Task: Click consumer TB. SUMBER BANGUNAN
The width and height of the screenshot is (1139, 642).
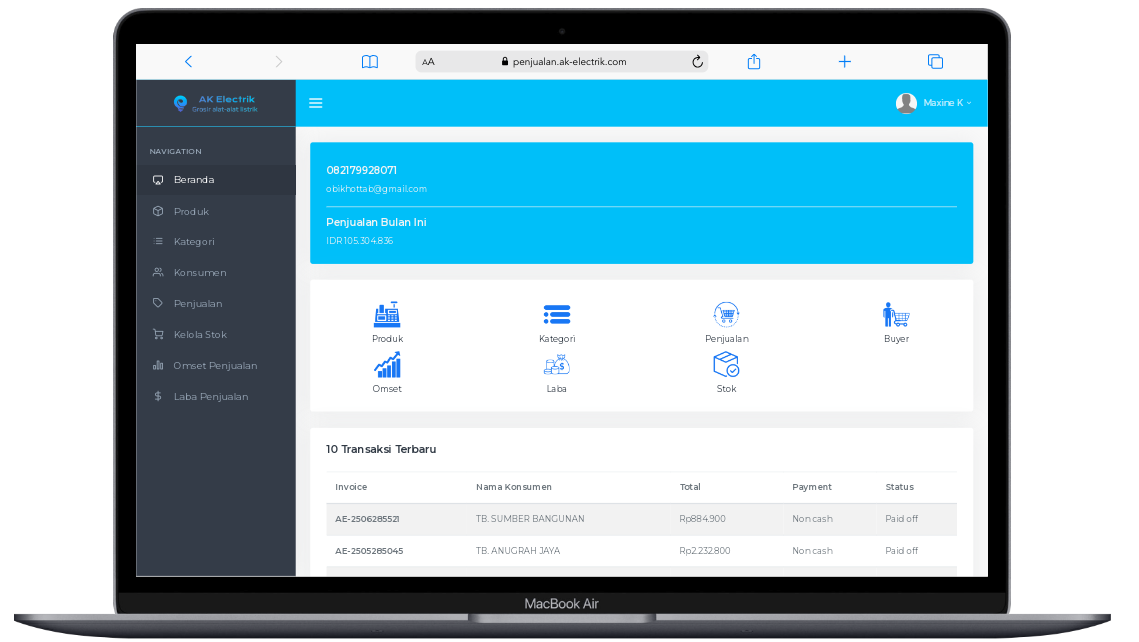Action: pos(530,519)
